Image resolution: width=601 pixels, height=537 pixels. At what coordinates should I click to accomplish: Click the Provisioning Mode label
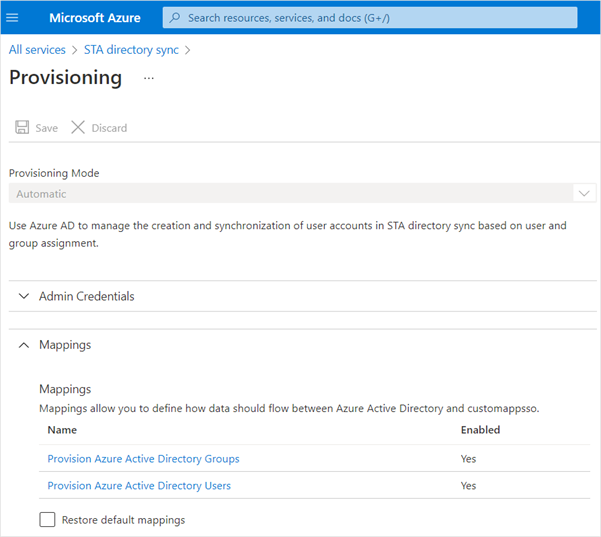tap(54, 173)
